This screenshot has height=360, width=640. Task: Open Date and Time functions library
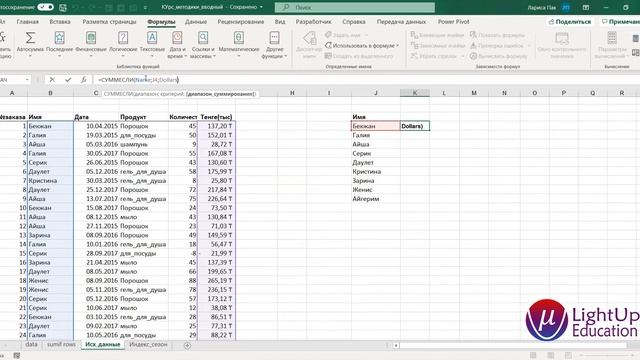pyautogui.click(x=177, y=38)
